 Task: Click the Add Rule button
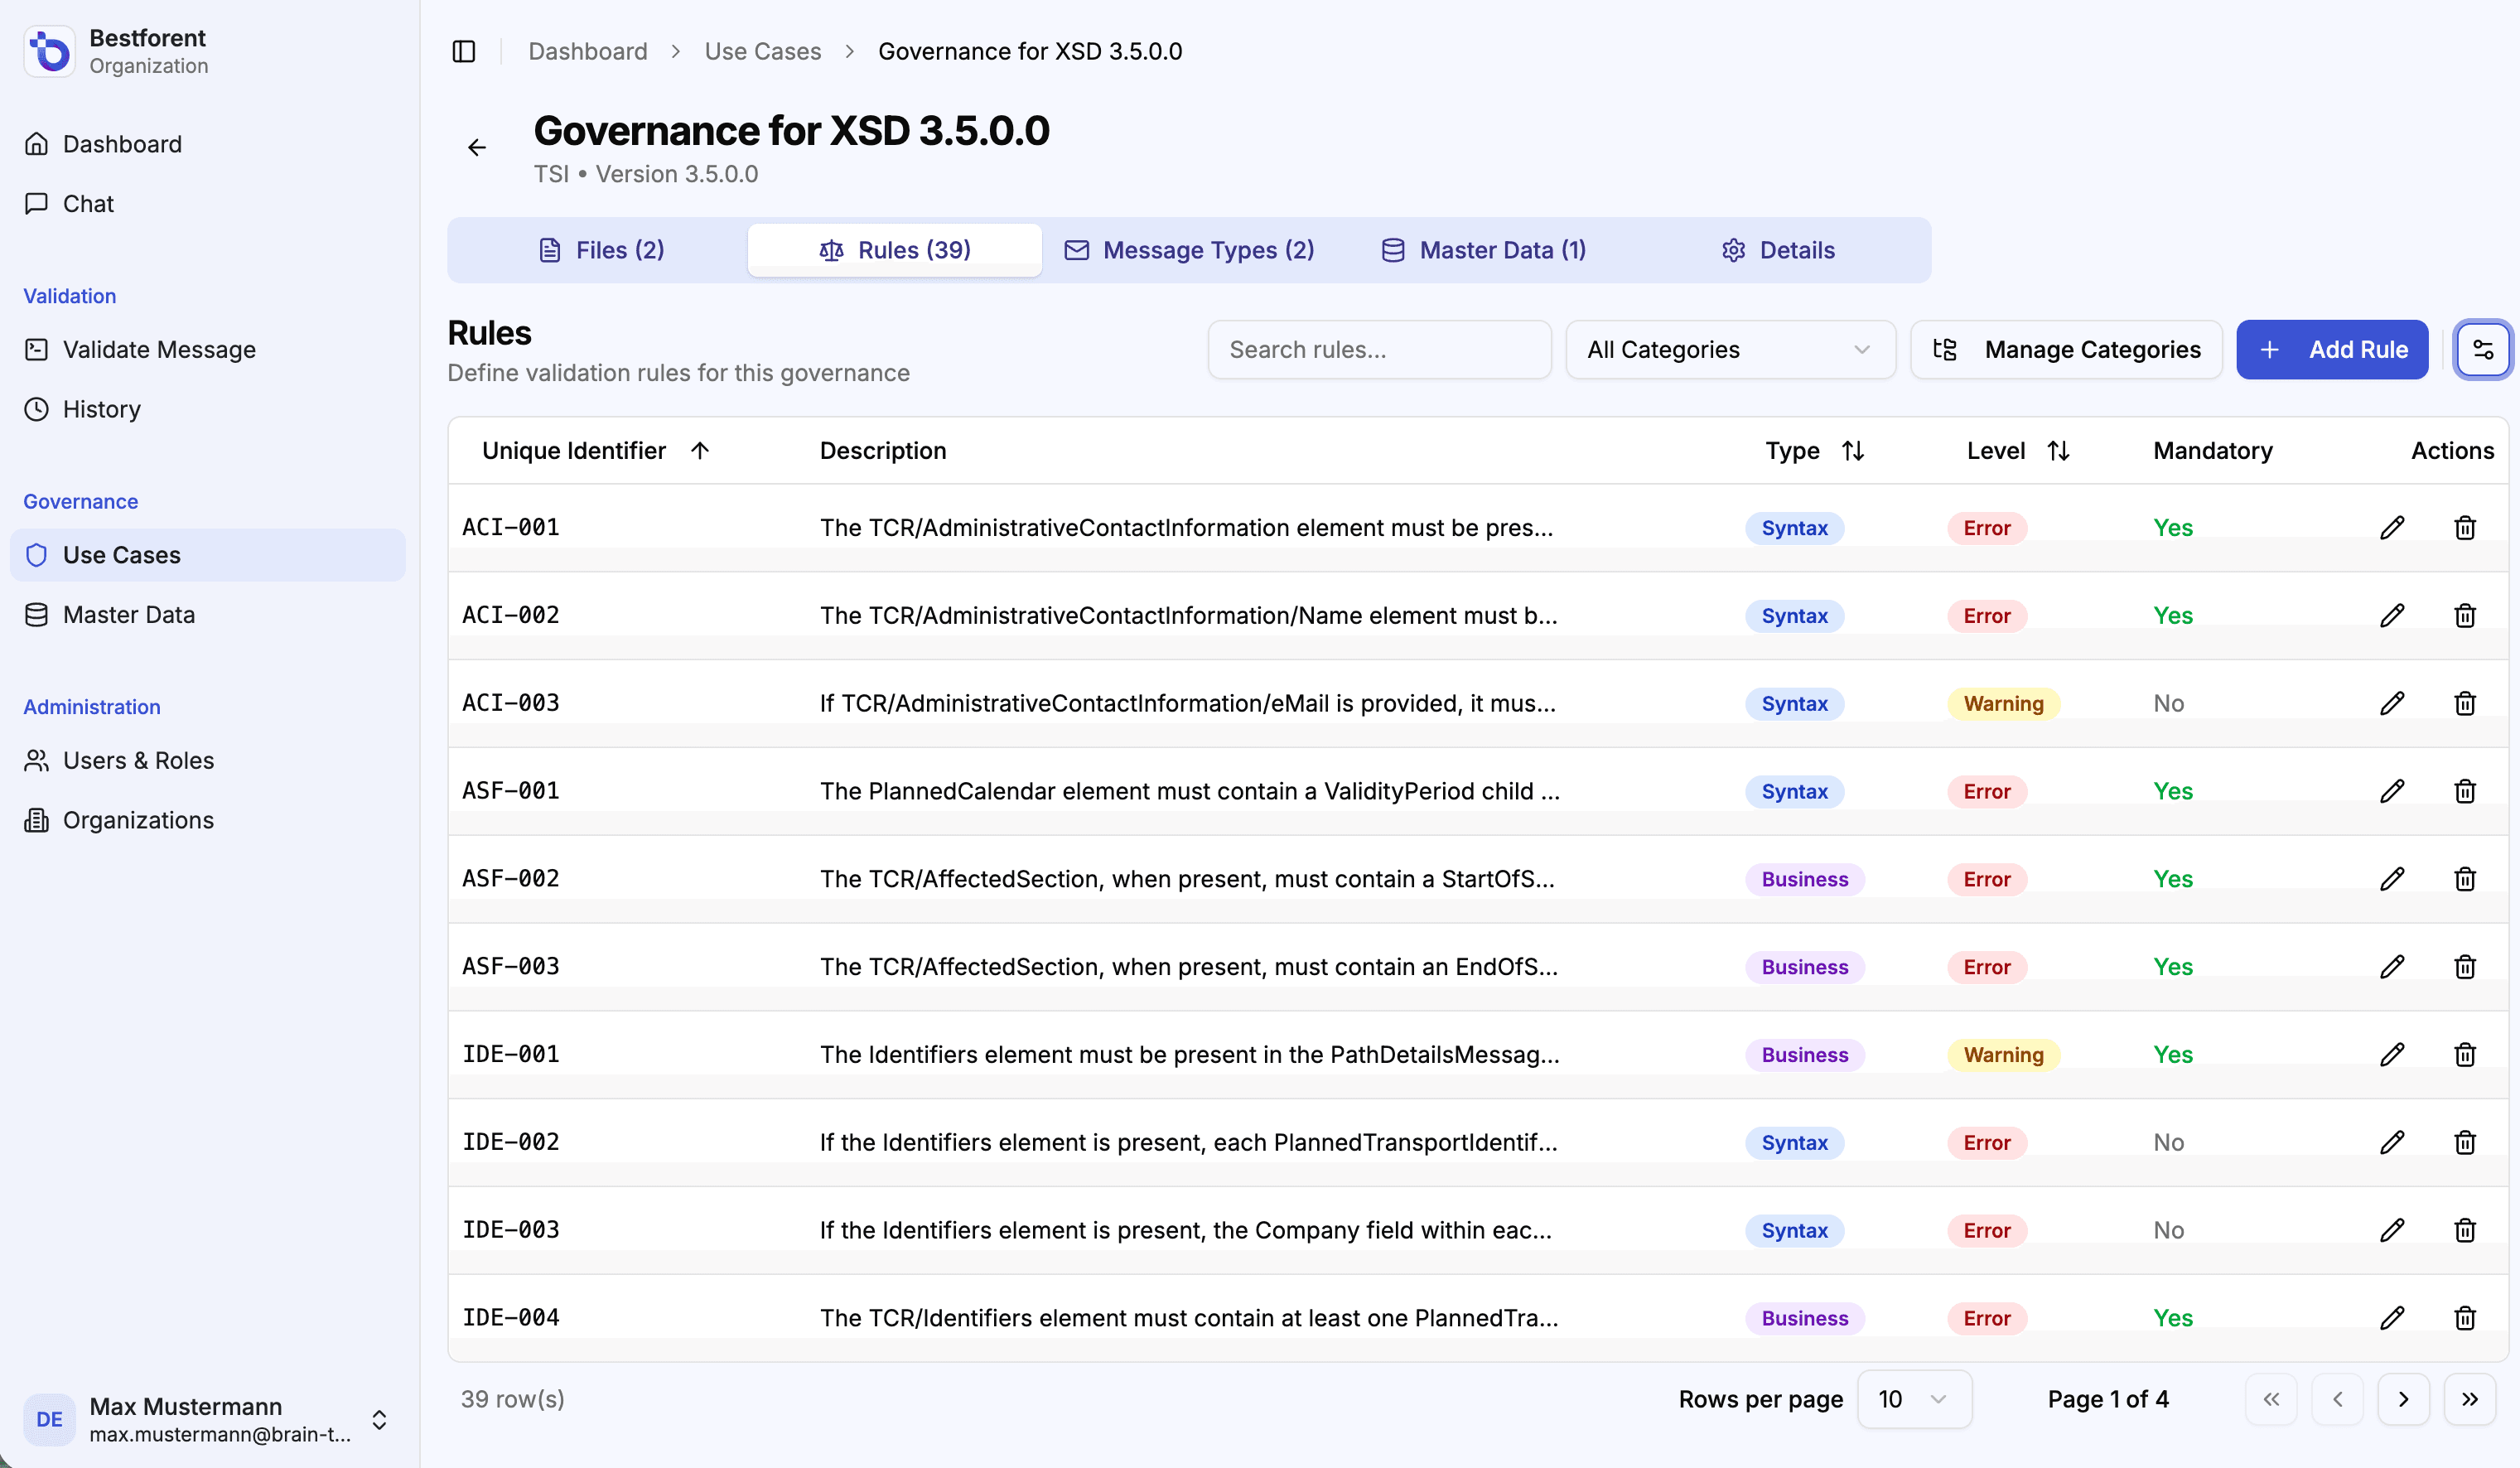point(2331,350)
